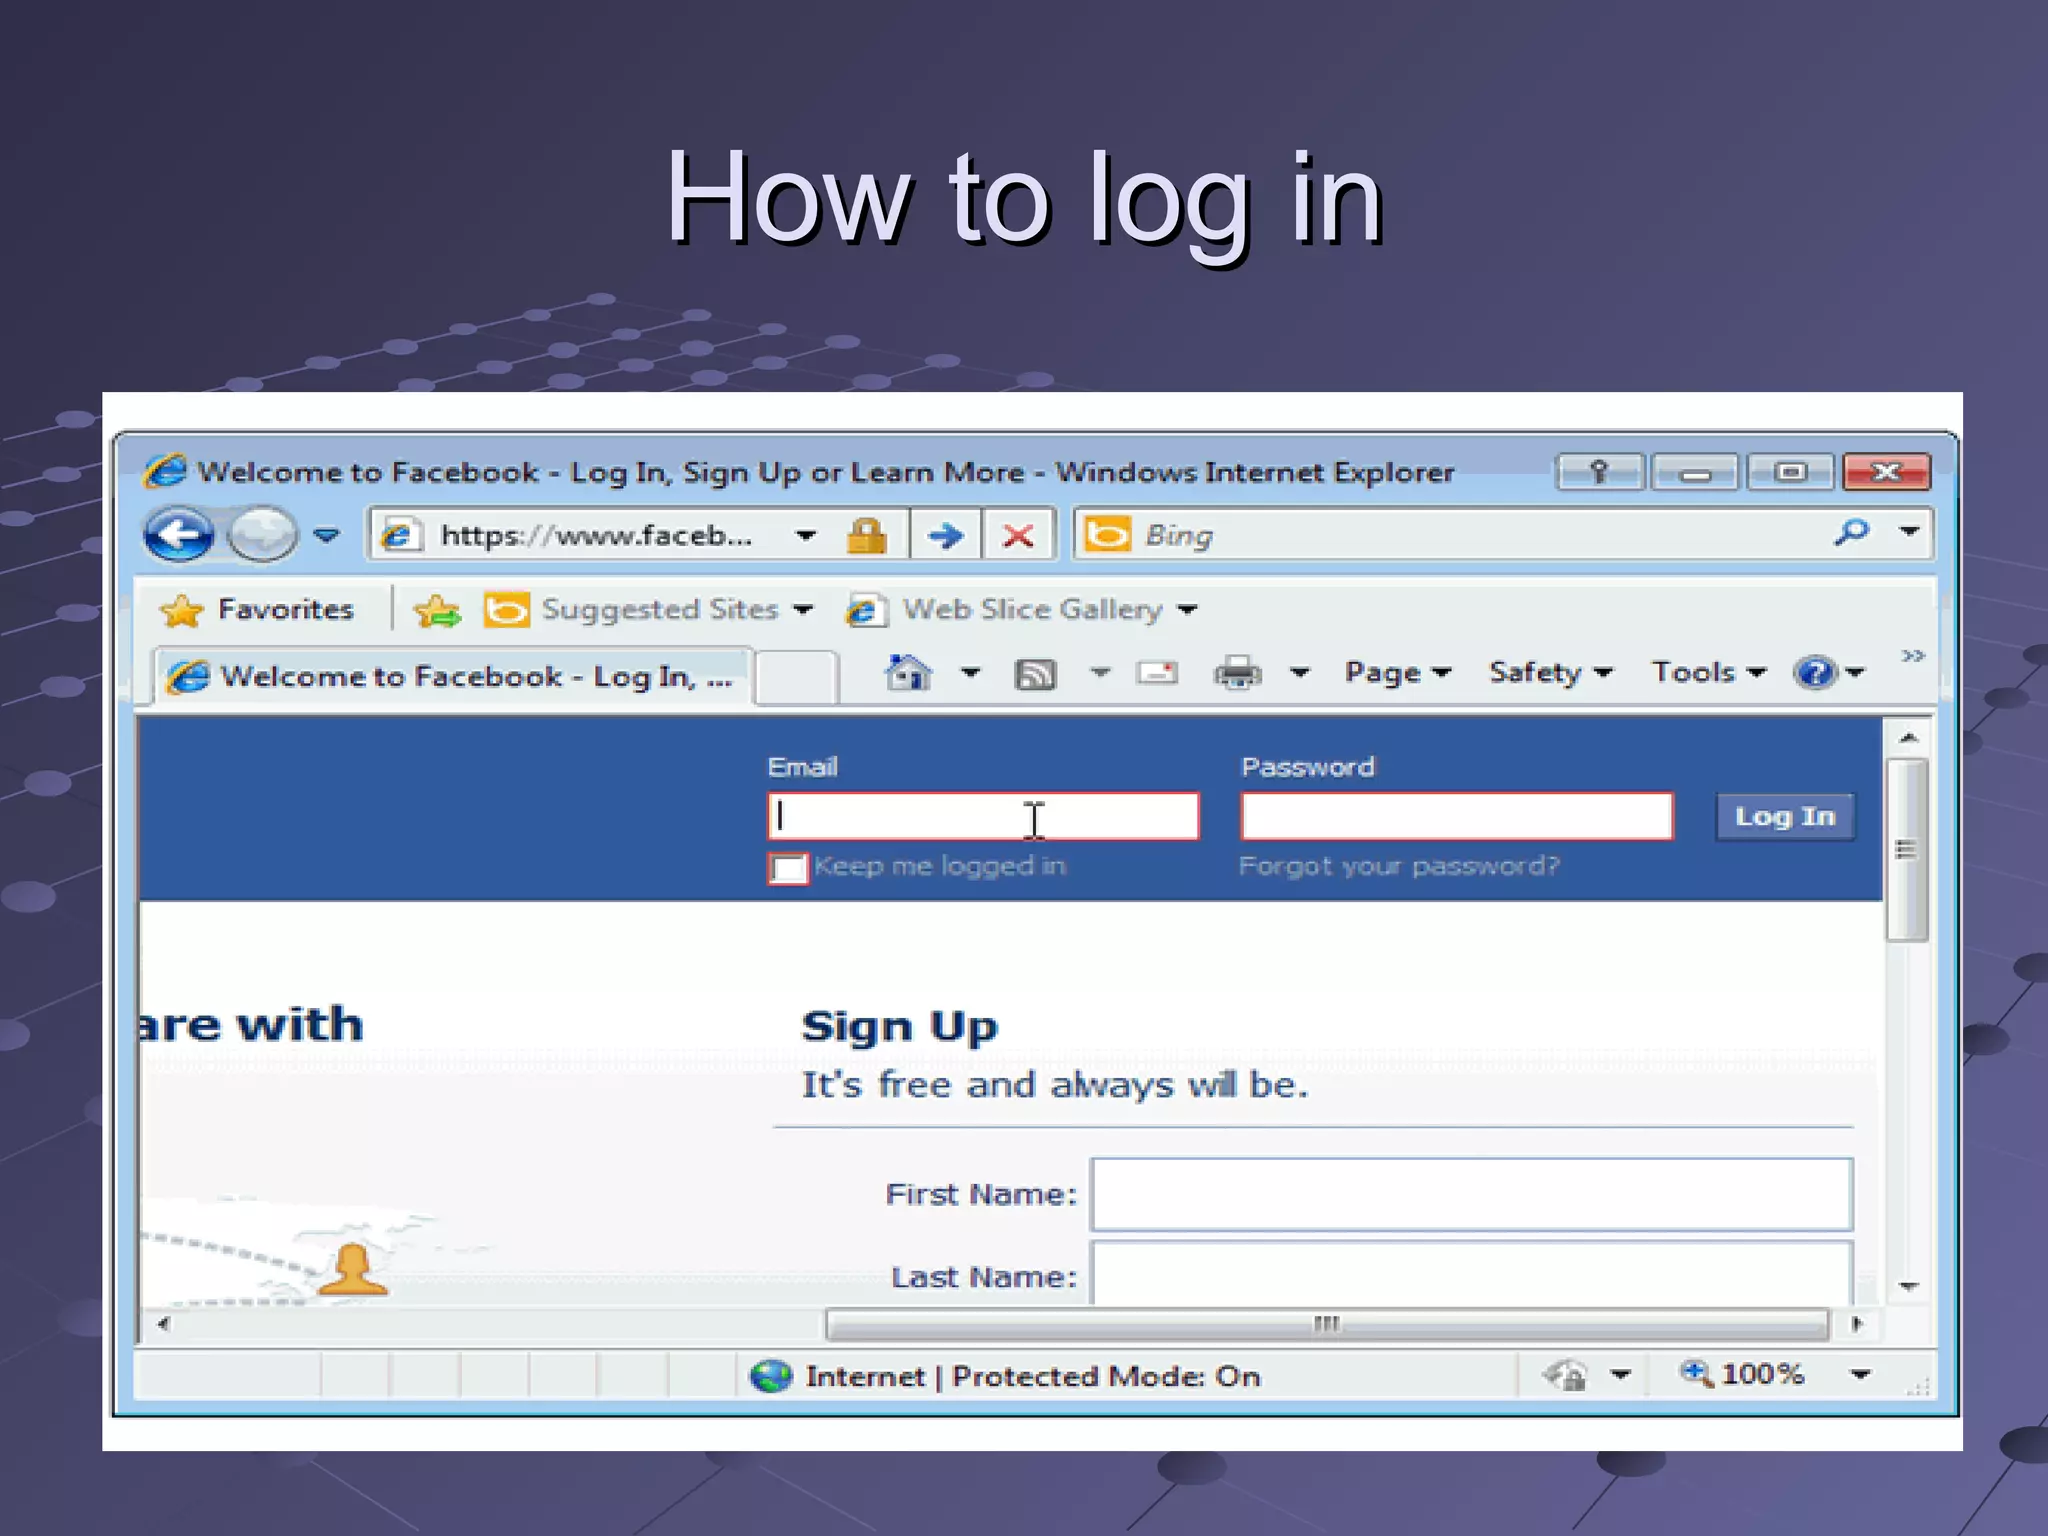Click the Facebook Email input field
Image resolution: width=2048 pixels, height=1536 pixels.
[x=983, y=816]
